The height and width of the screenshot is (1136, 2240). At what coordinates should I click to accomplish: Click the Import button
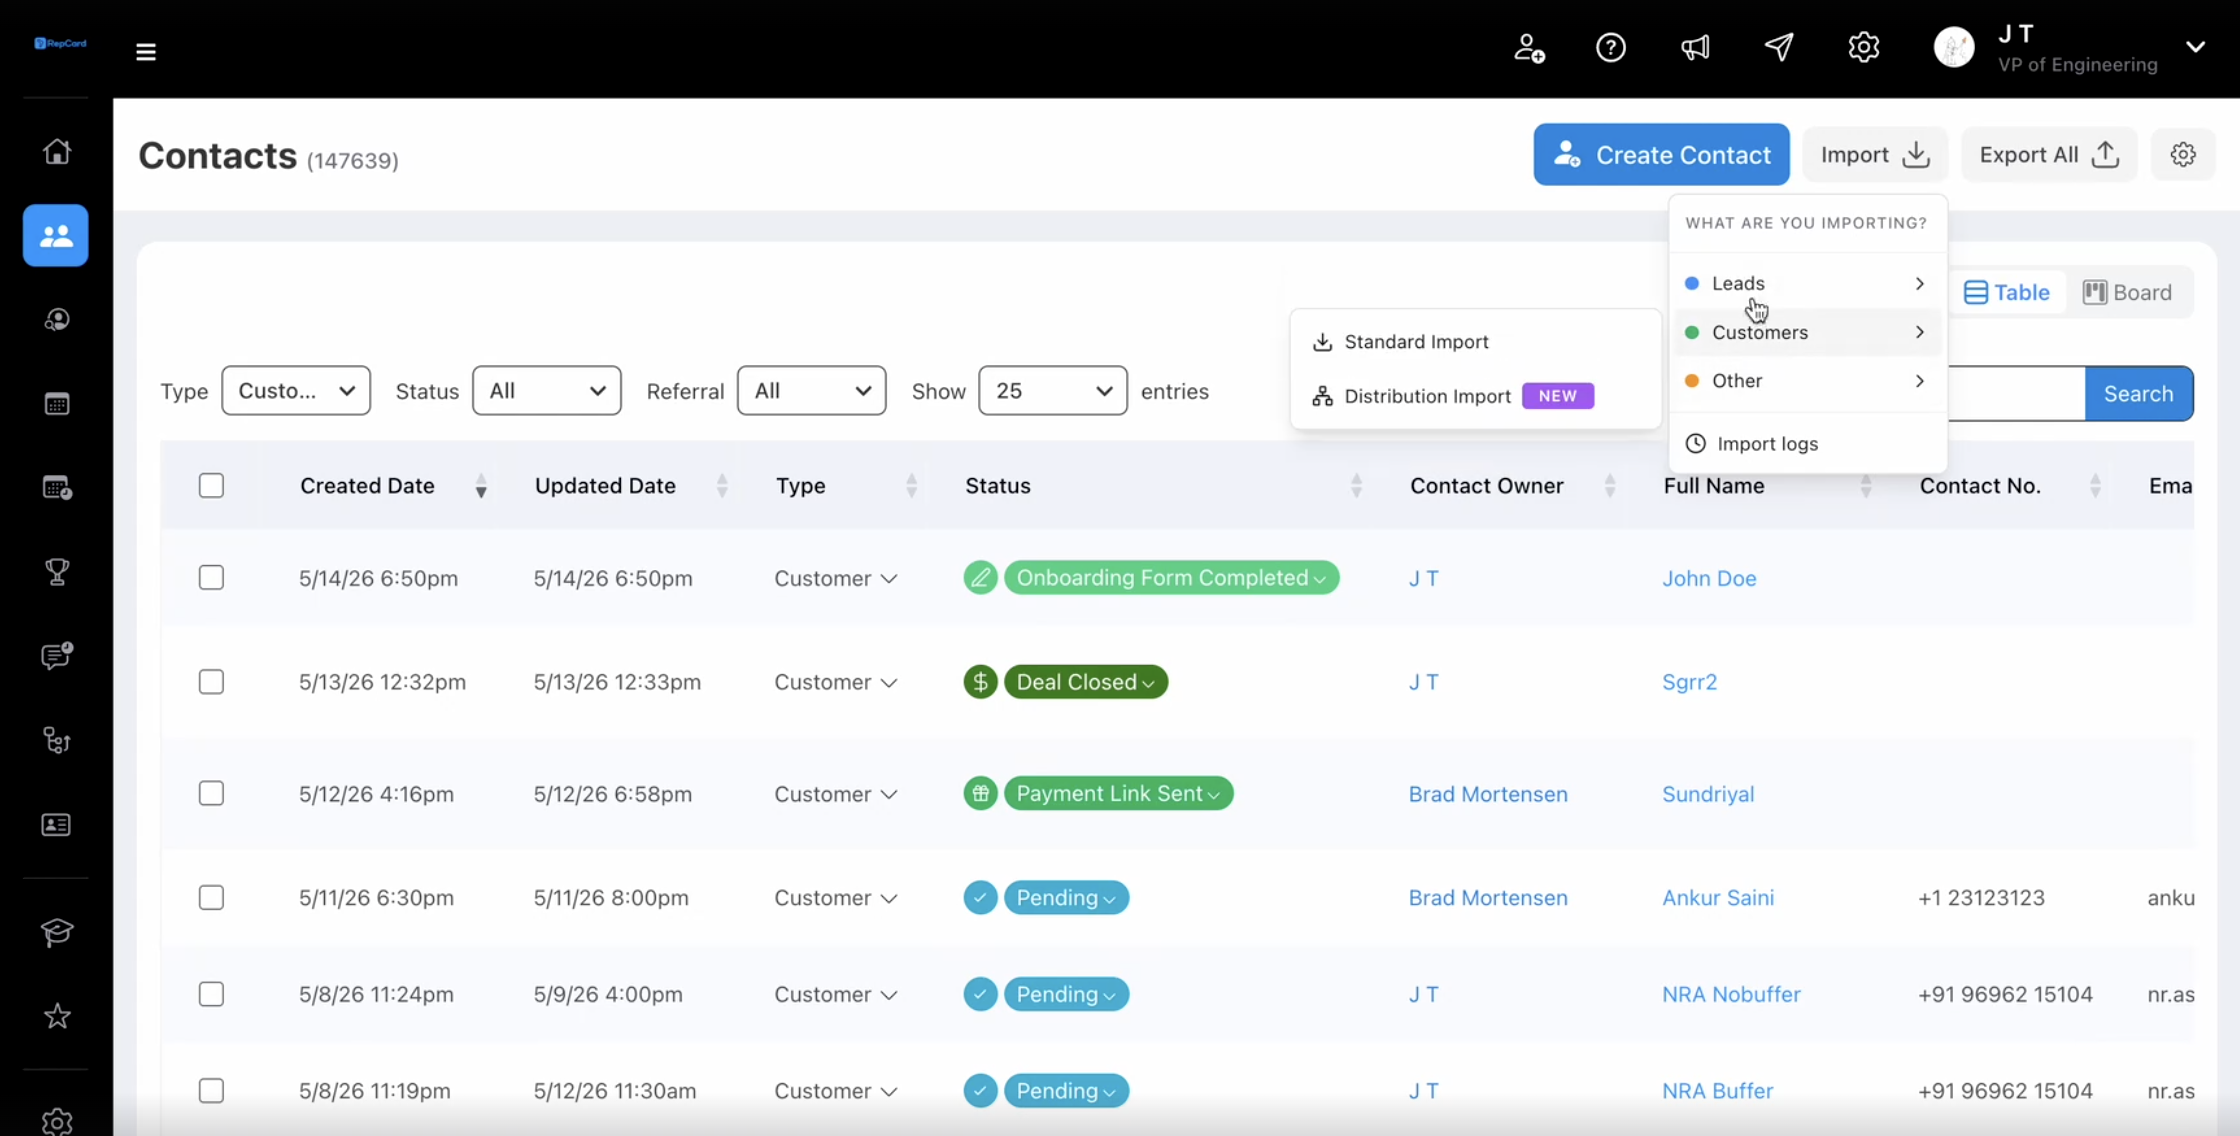[x=1875, y=154]
